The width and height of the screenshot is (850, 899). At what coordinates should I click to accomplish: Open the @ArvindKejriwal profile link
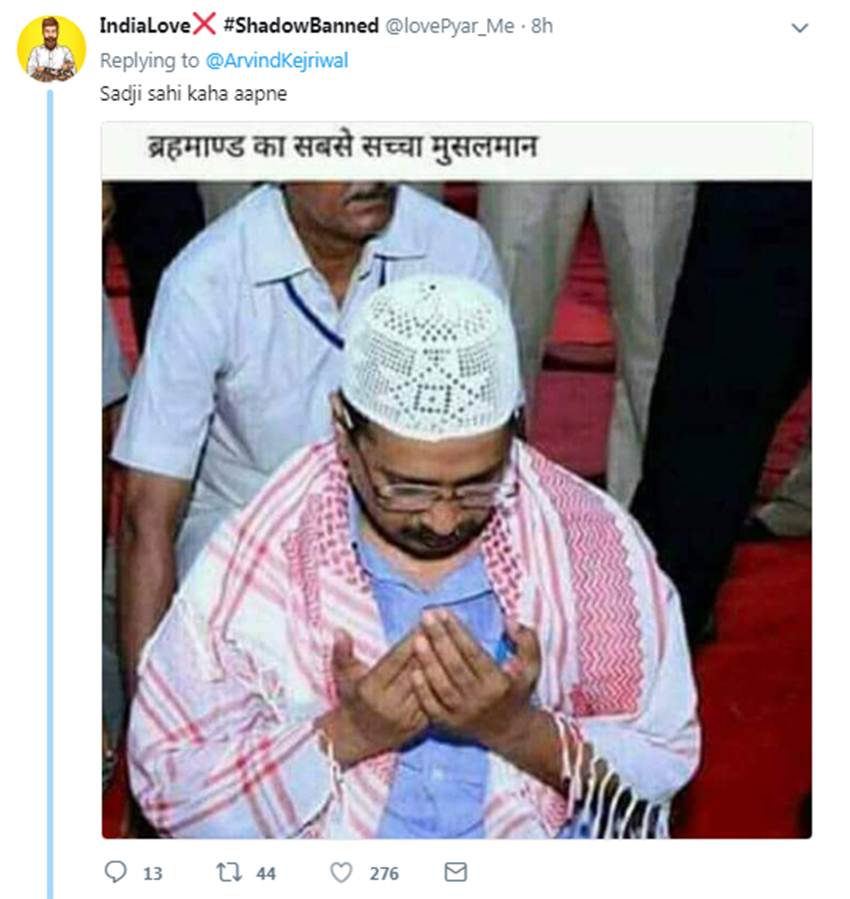point(276,60)
